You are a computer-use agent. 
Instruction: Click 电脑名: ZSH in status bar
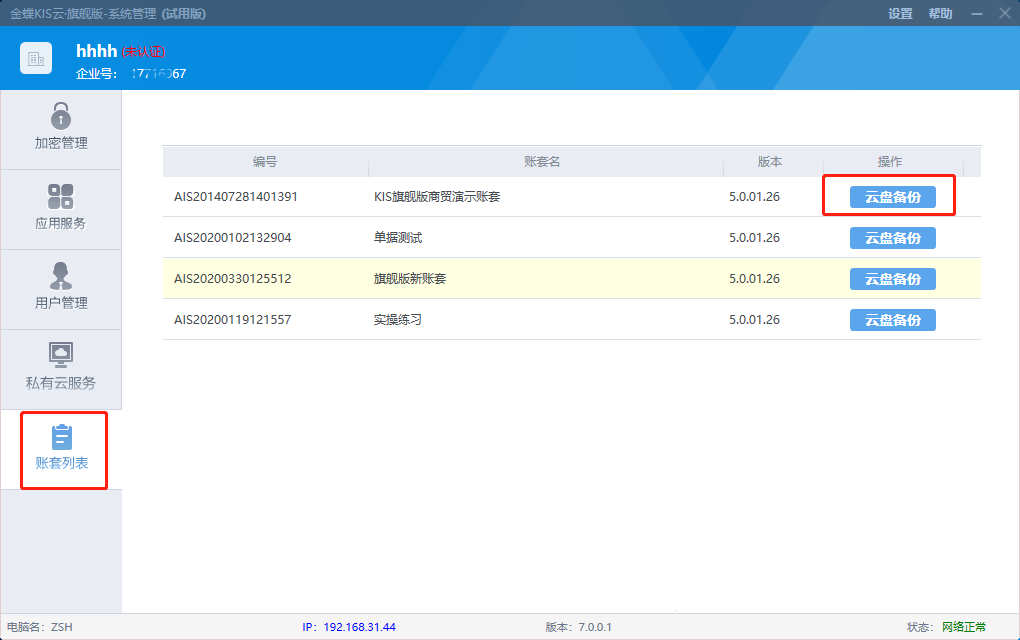40,627
